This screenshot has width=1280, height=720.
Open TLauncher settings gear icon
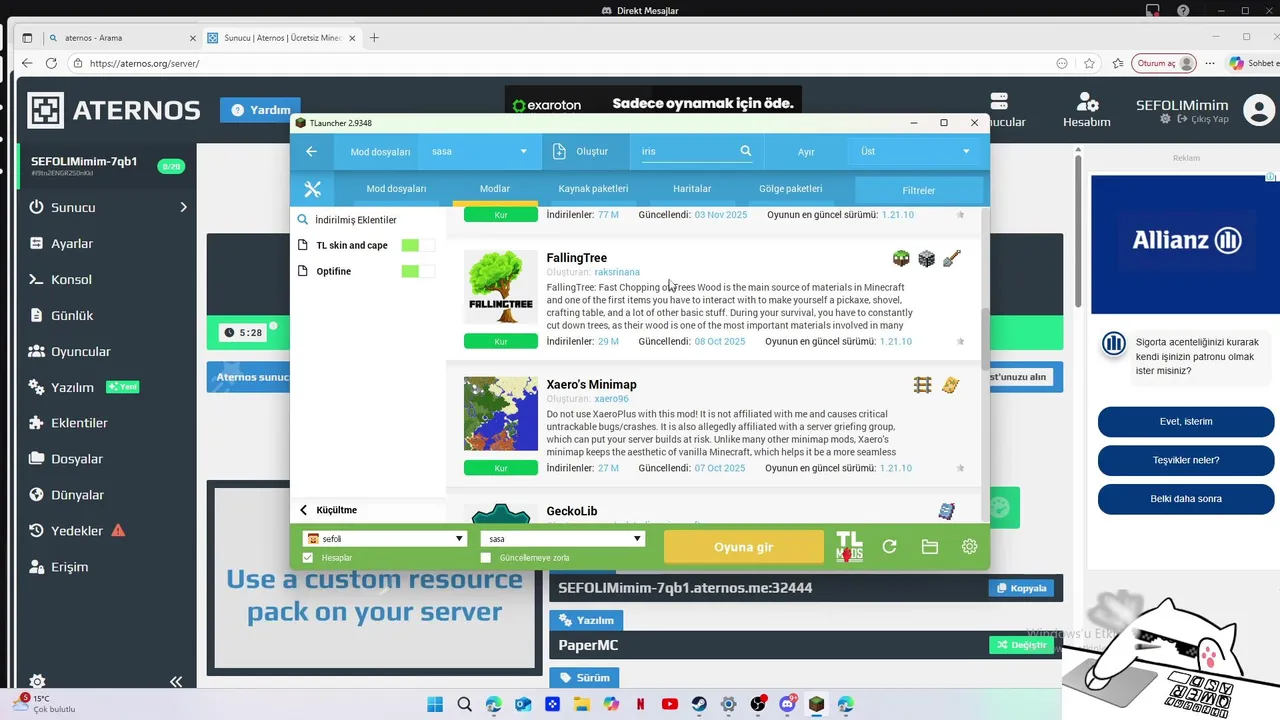(x=969, y=546)
